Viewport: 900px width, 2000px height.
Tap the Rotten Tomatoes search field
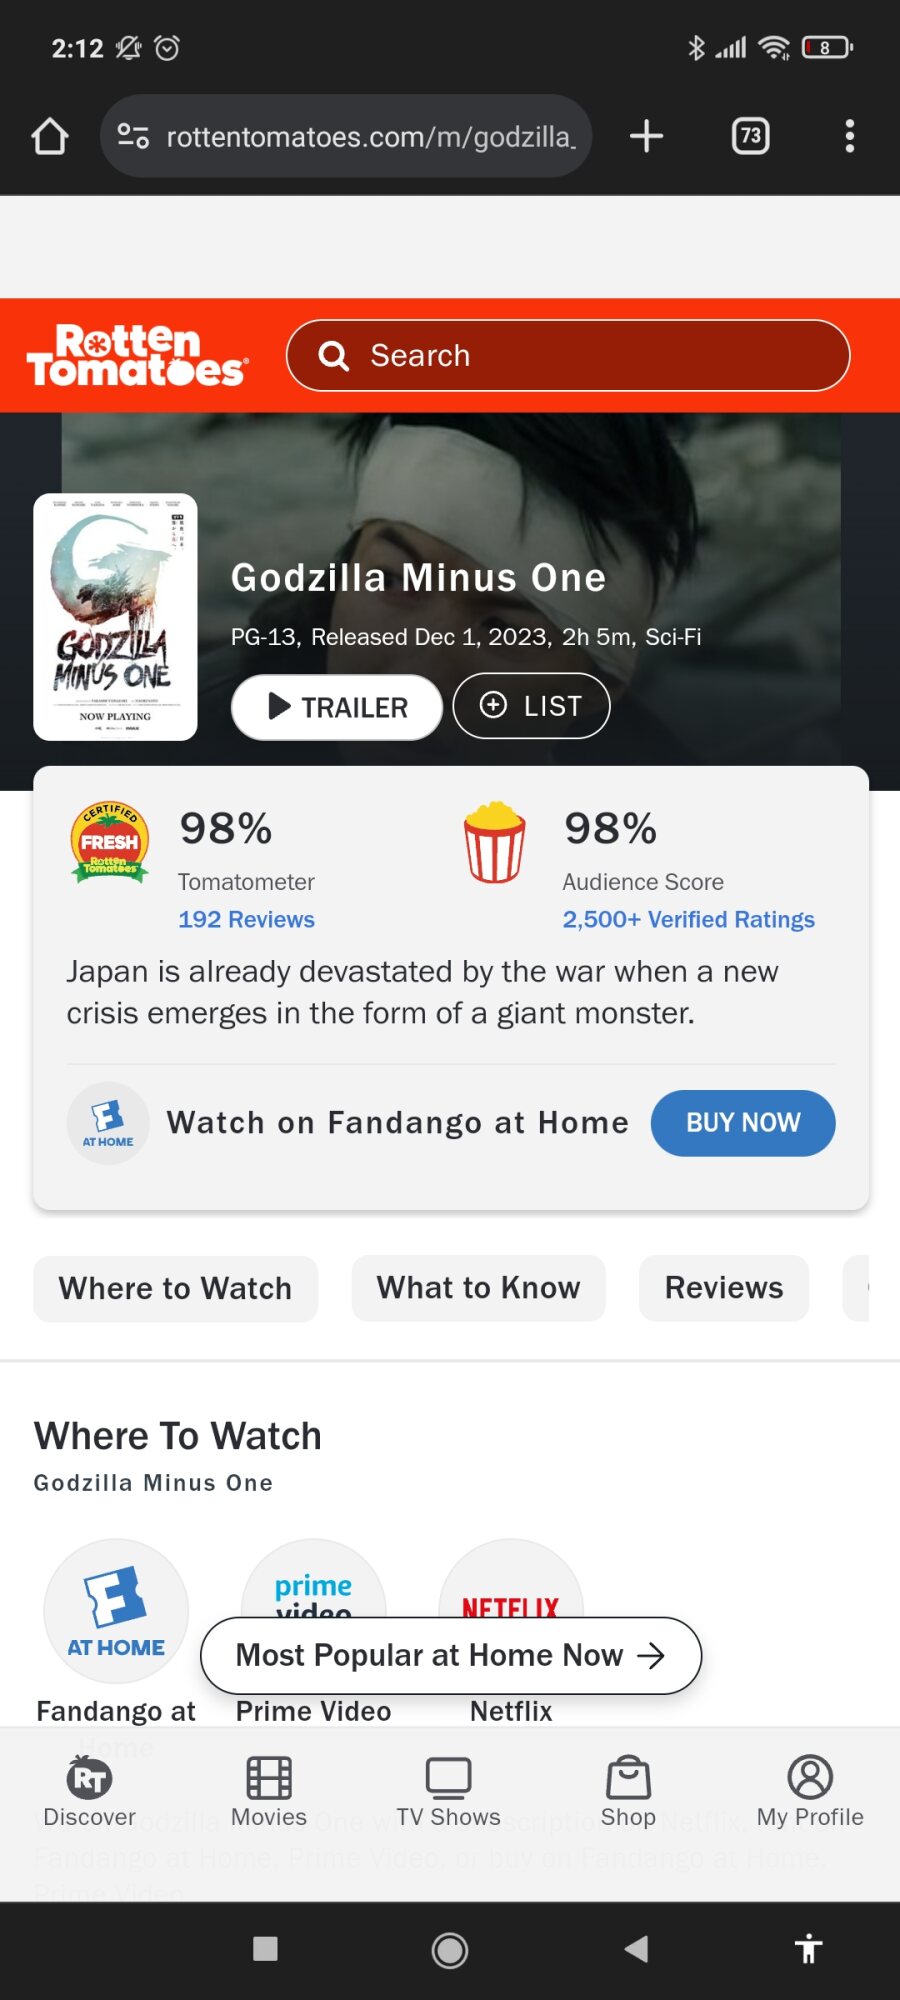568,356
